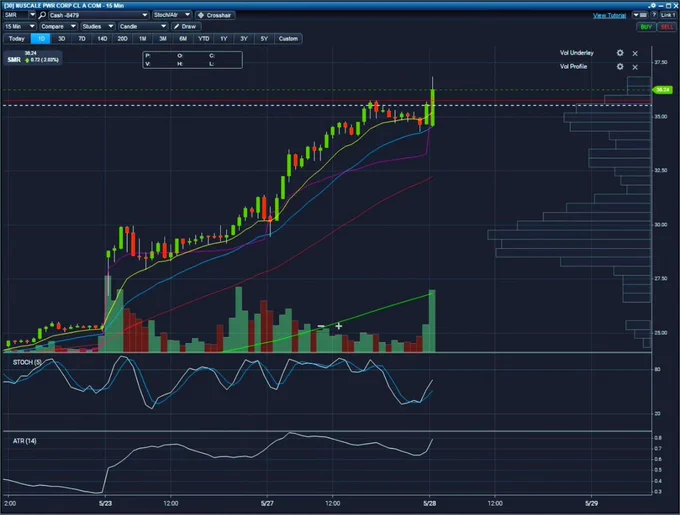Click the symbol search magnifier icon
Image resolution: width=680 pixels, height=515 pixels.
(42, 15)
